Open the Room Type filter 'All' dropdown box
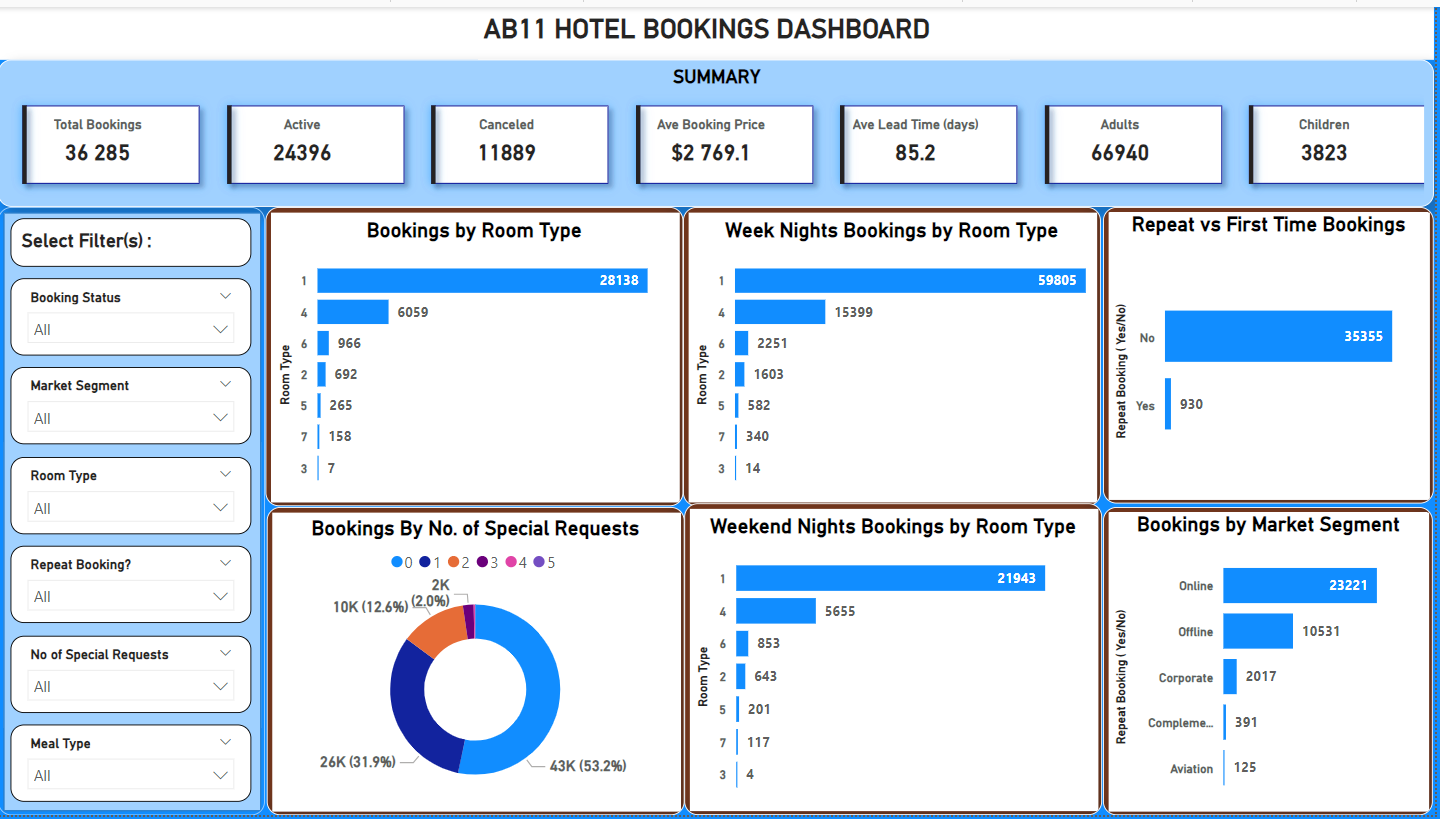This screenshot has width=1440, height=819. pyautogui.click(x=131, y=508)
